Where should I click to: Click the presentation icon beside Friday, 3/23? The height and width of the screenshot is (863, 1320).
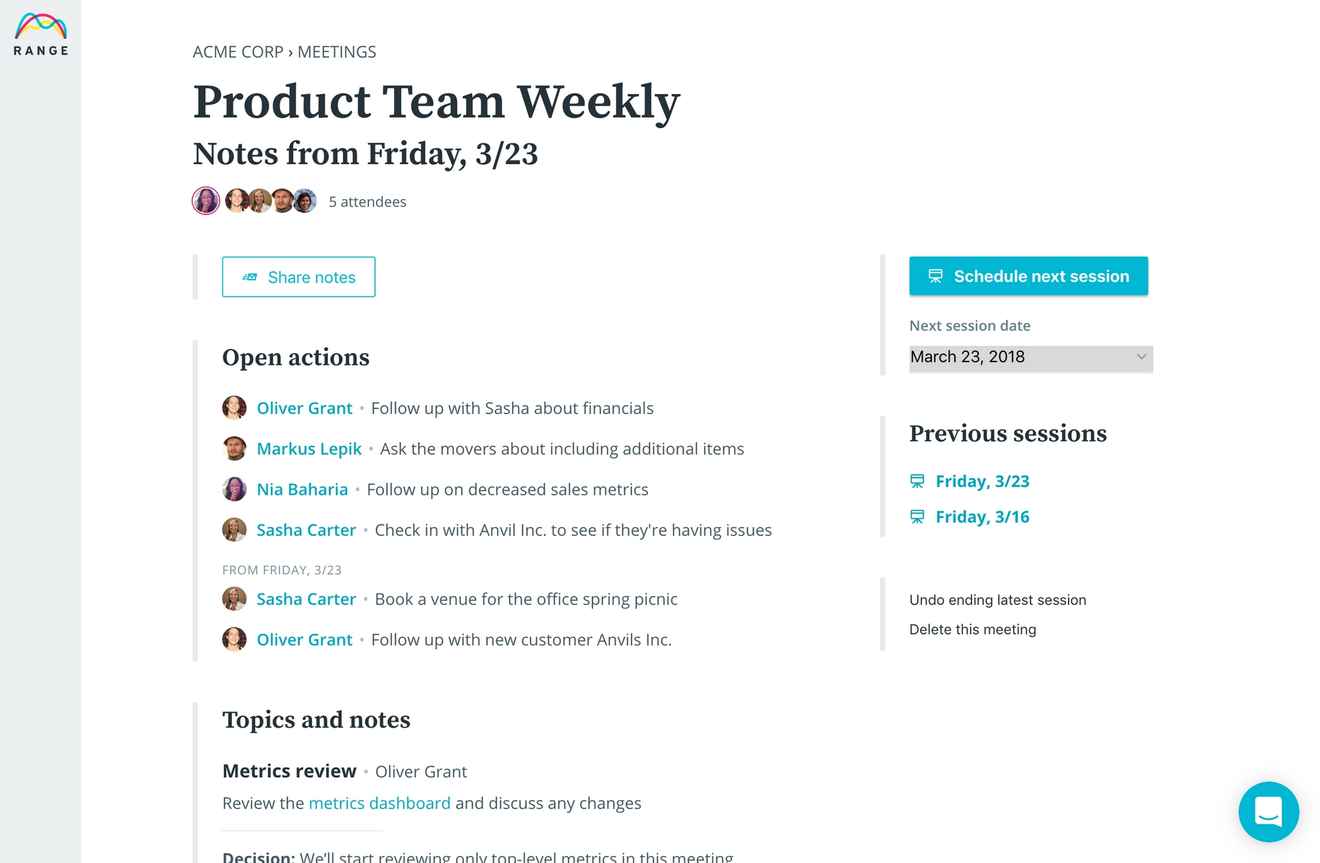917,481
